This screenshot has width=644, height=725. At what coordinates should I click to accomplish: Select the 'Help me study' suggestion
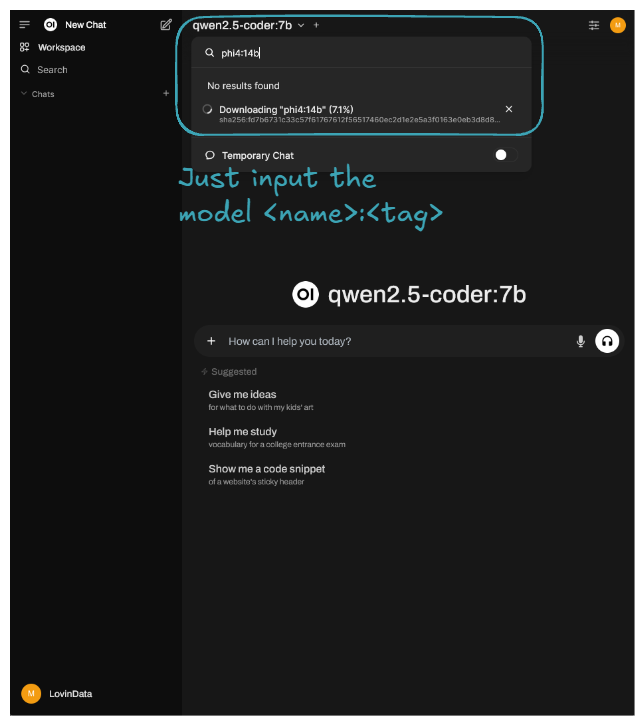243,432
